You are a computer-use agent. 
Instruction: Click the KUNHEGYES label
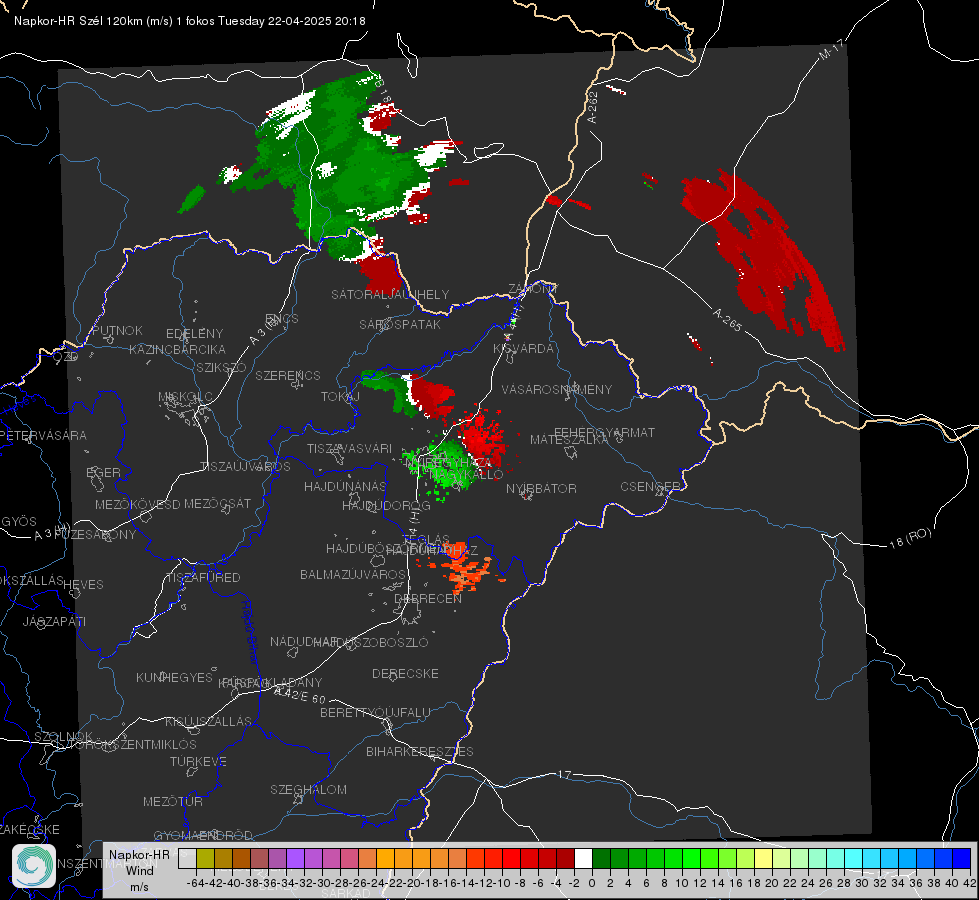tap(174, 677)
